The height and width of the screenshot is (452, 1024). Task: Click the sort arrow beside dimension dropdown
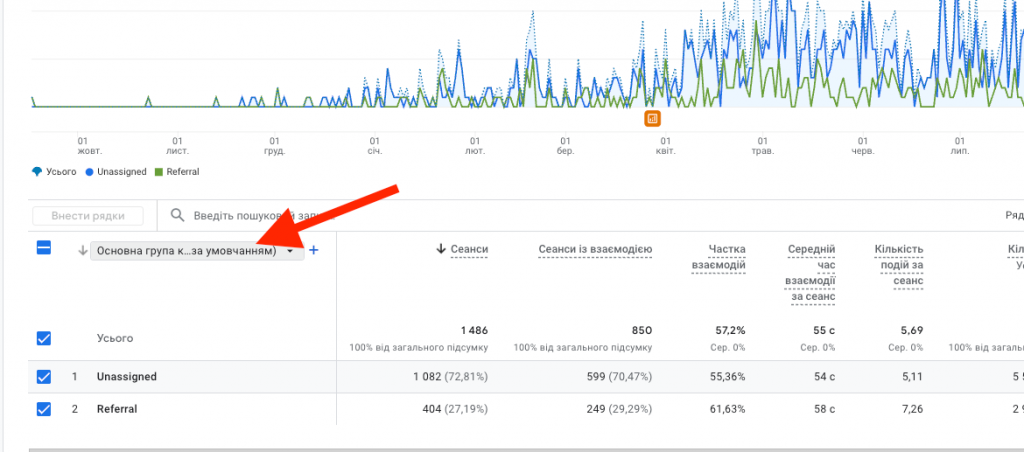click(82, 251)
